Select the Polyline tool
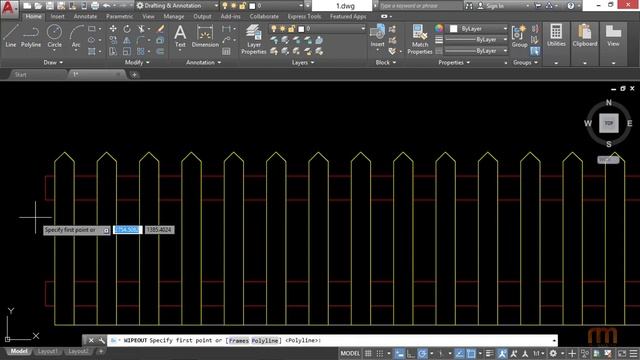The image size is (640, 360). 31,36
